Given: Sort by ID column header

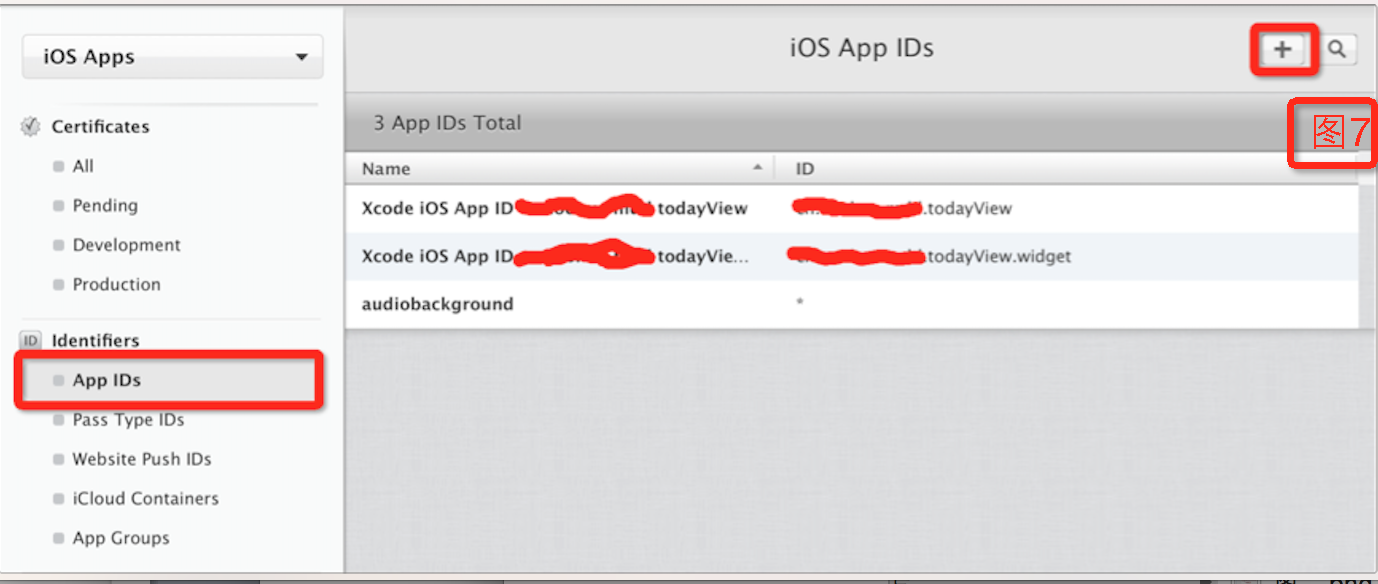Looking at the screenshot, I should [x=805, y=169].
